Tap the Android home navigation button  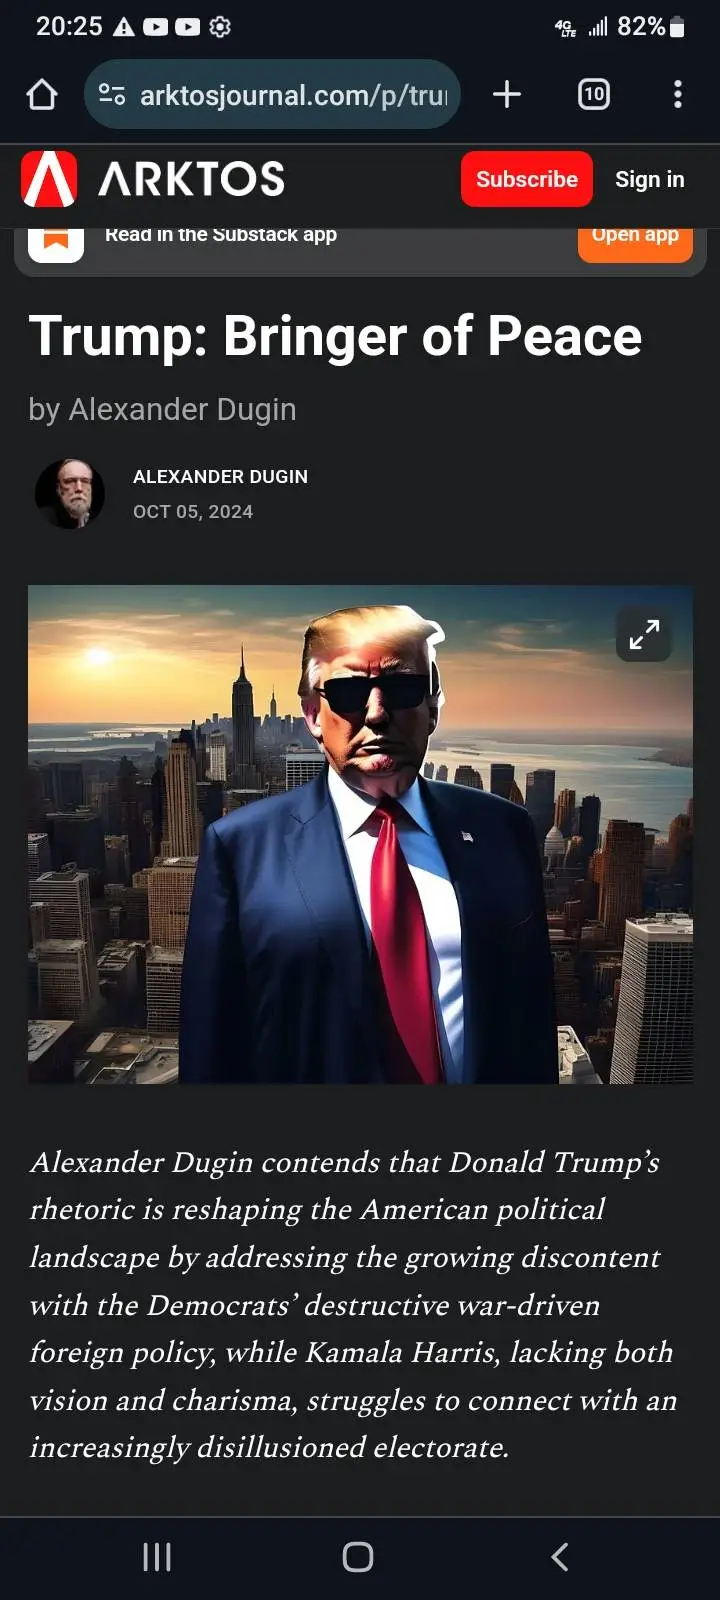358,1557
